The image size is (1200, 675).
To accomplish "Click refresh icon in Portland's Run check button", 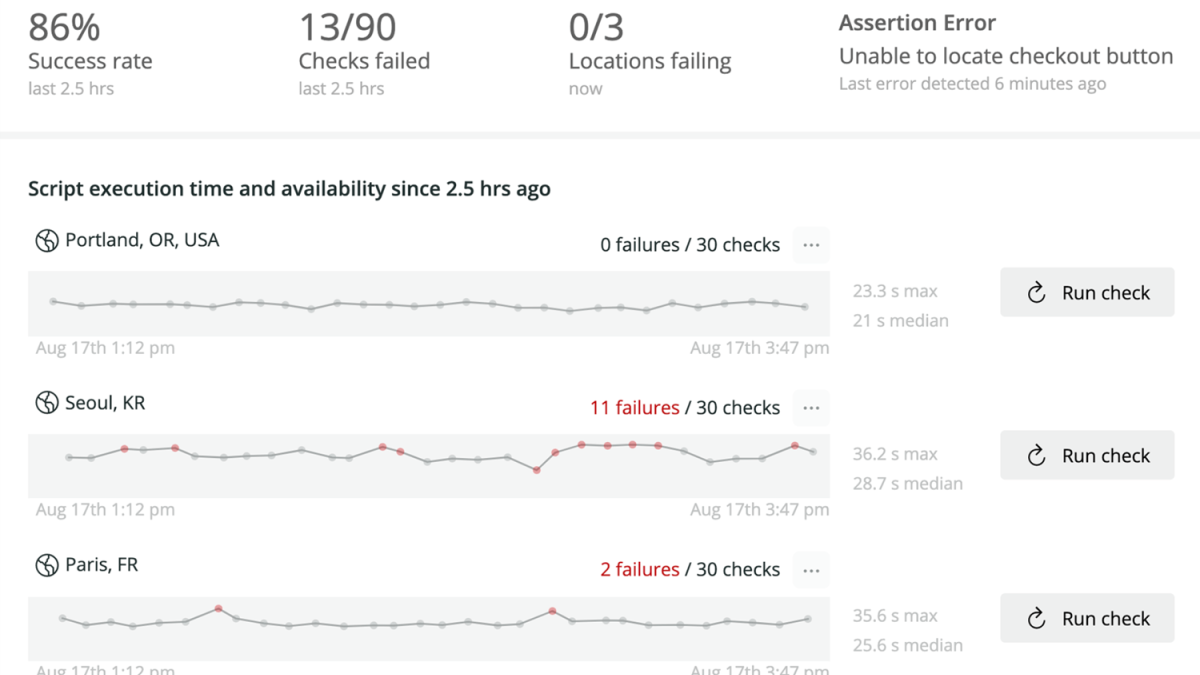I will click(x=1037, y=293).
